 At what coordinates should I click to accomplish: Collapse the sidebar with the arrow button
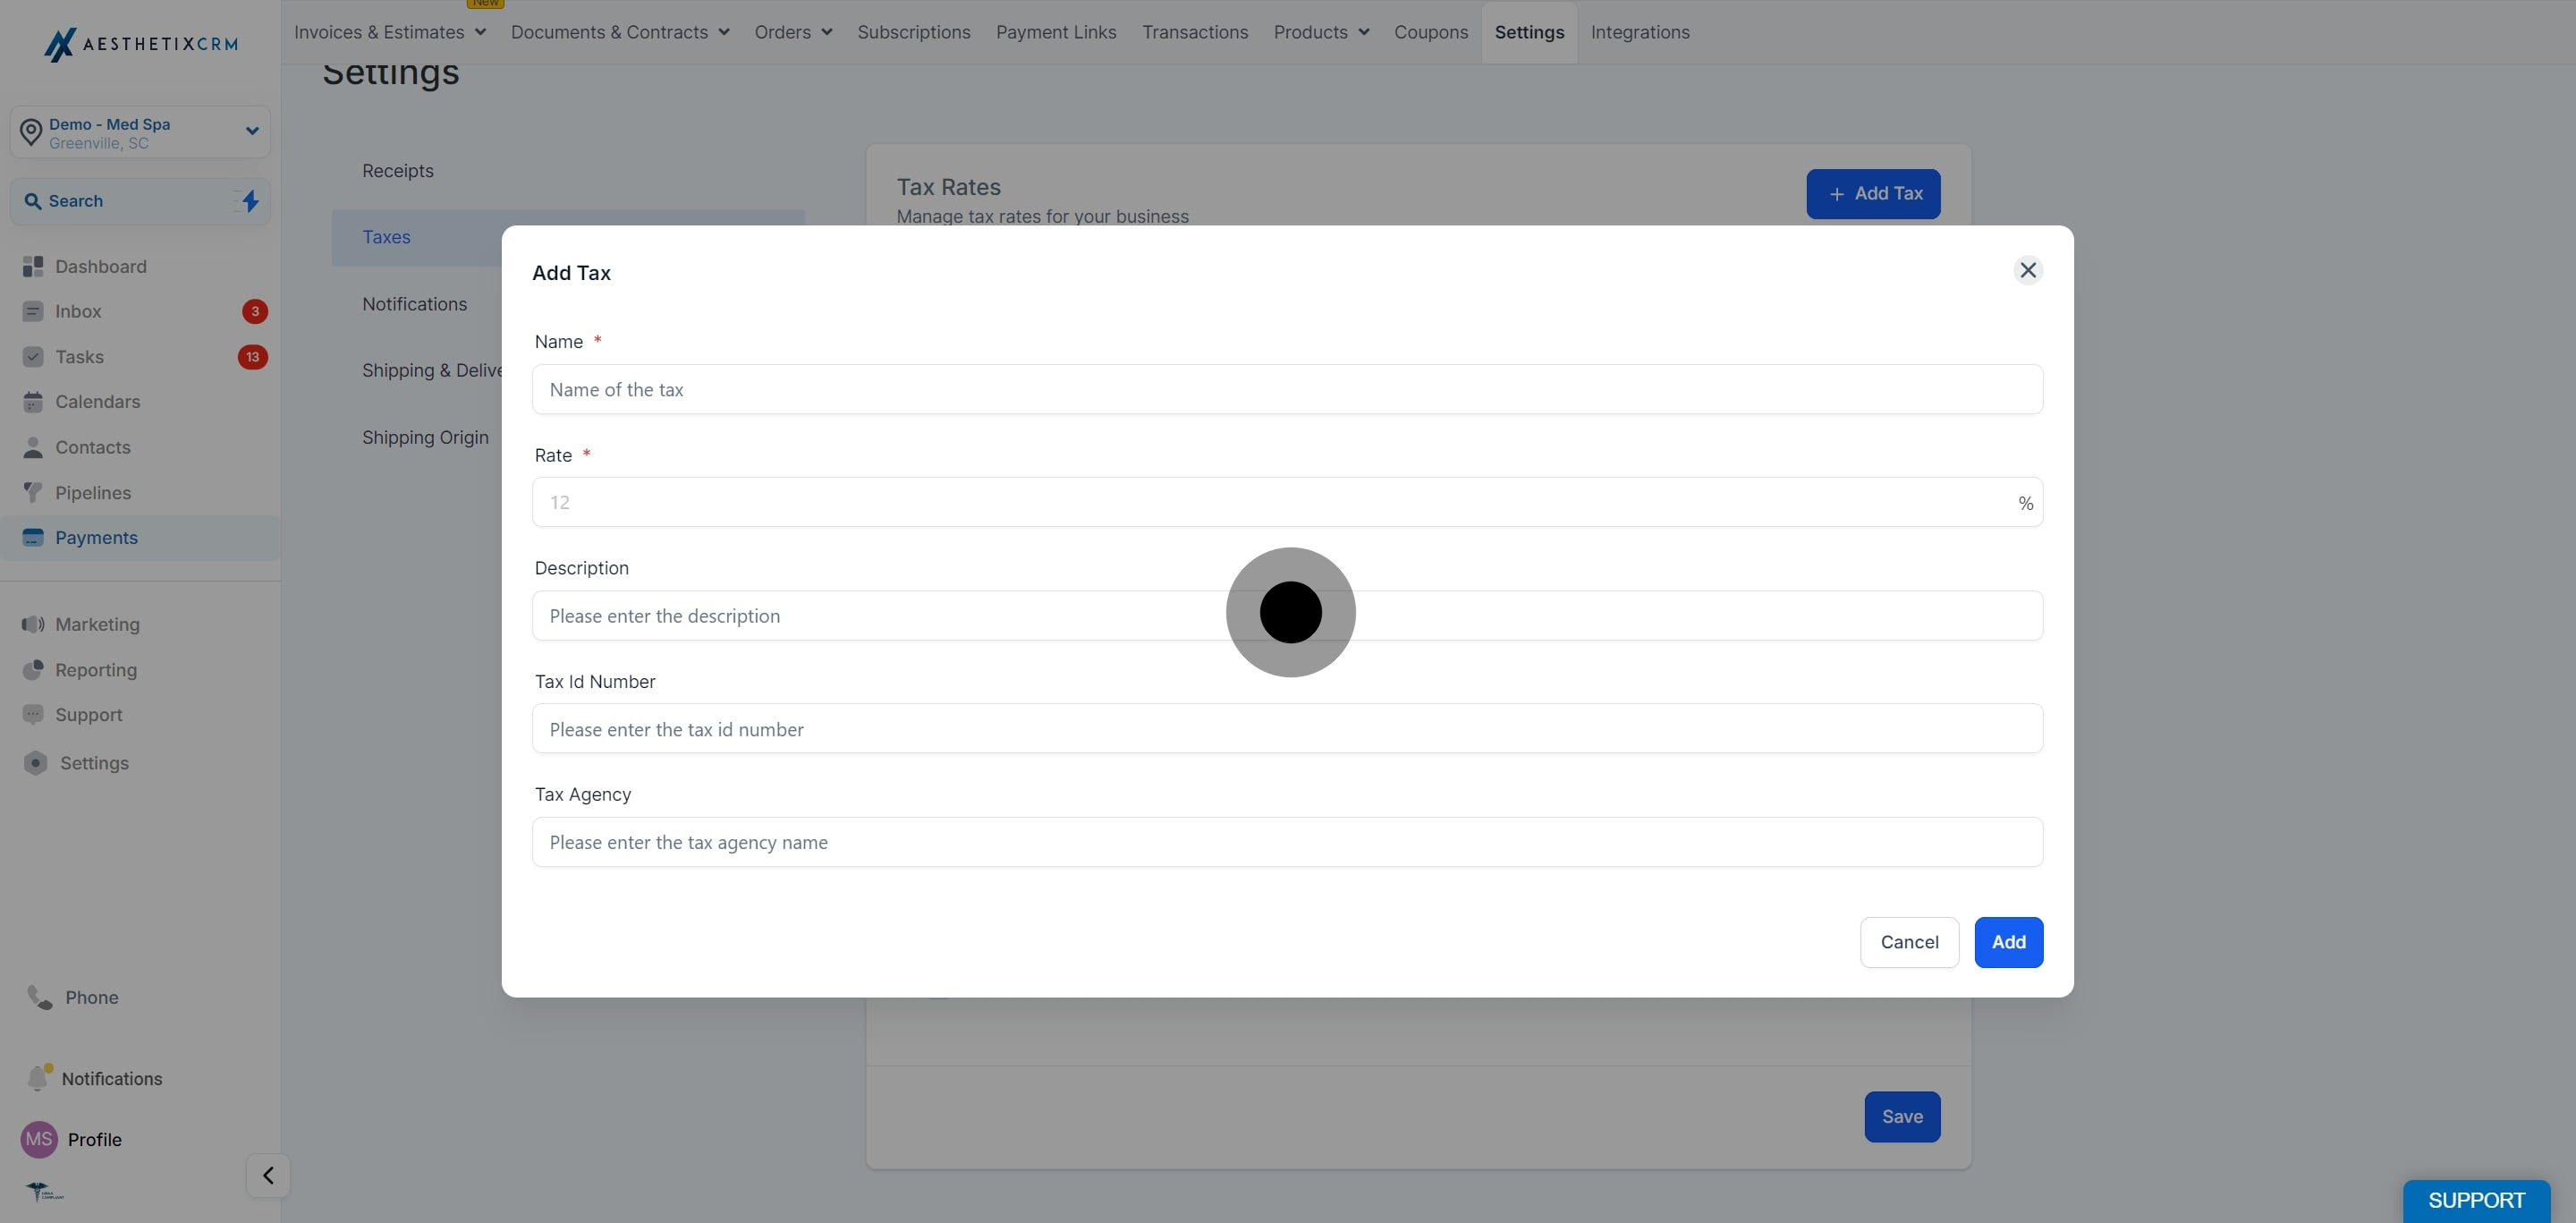click(268, 1175)
